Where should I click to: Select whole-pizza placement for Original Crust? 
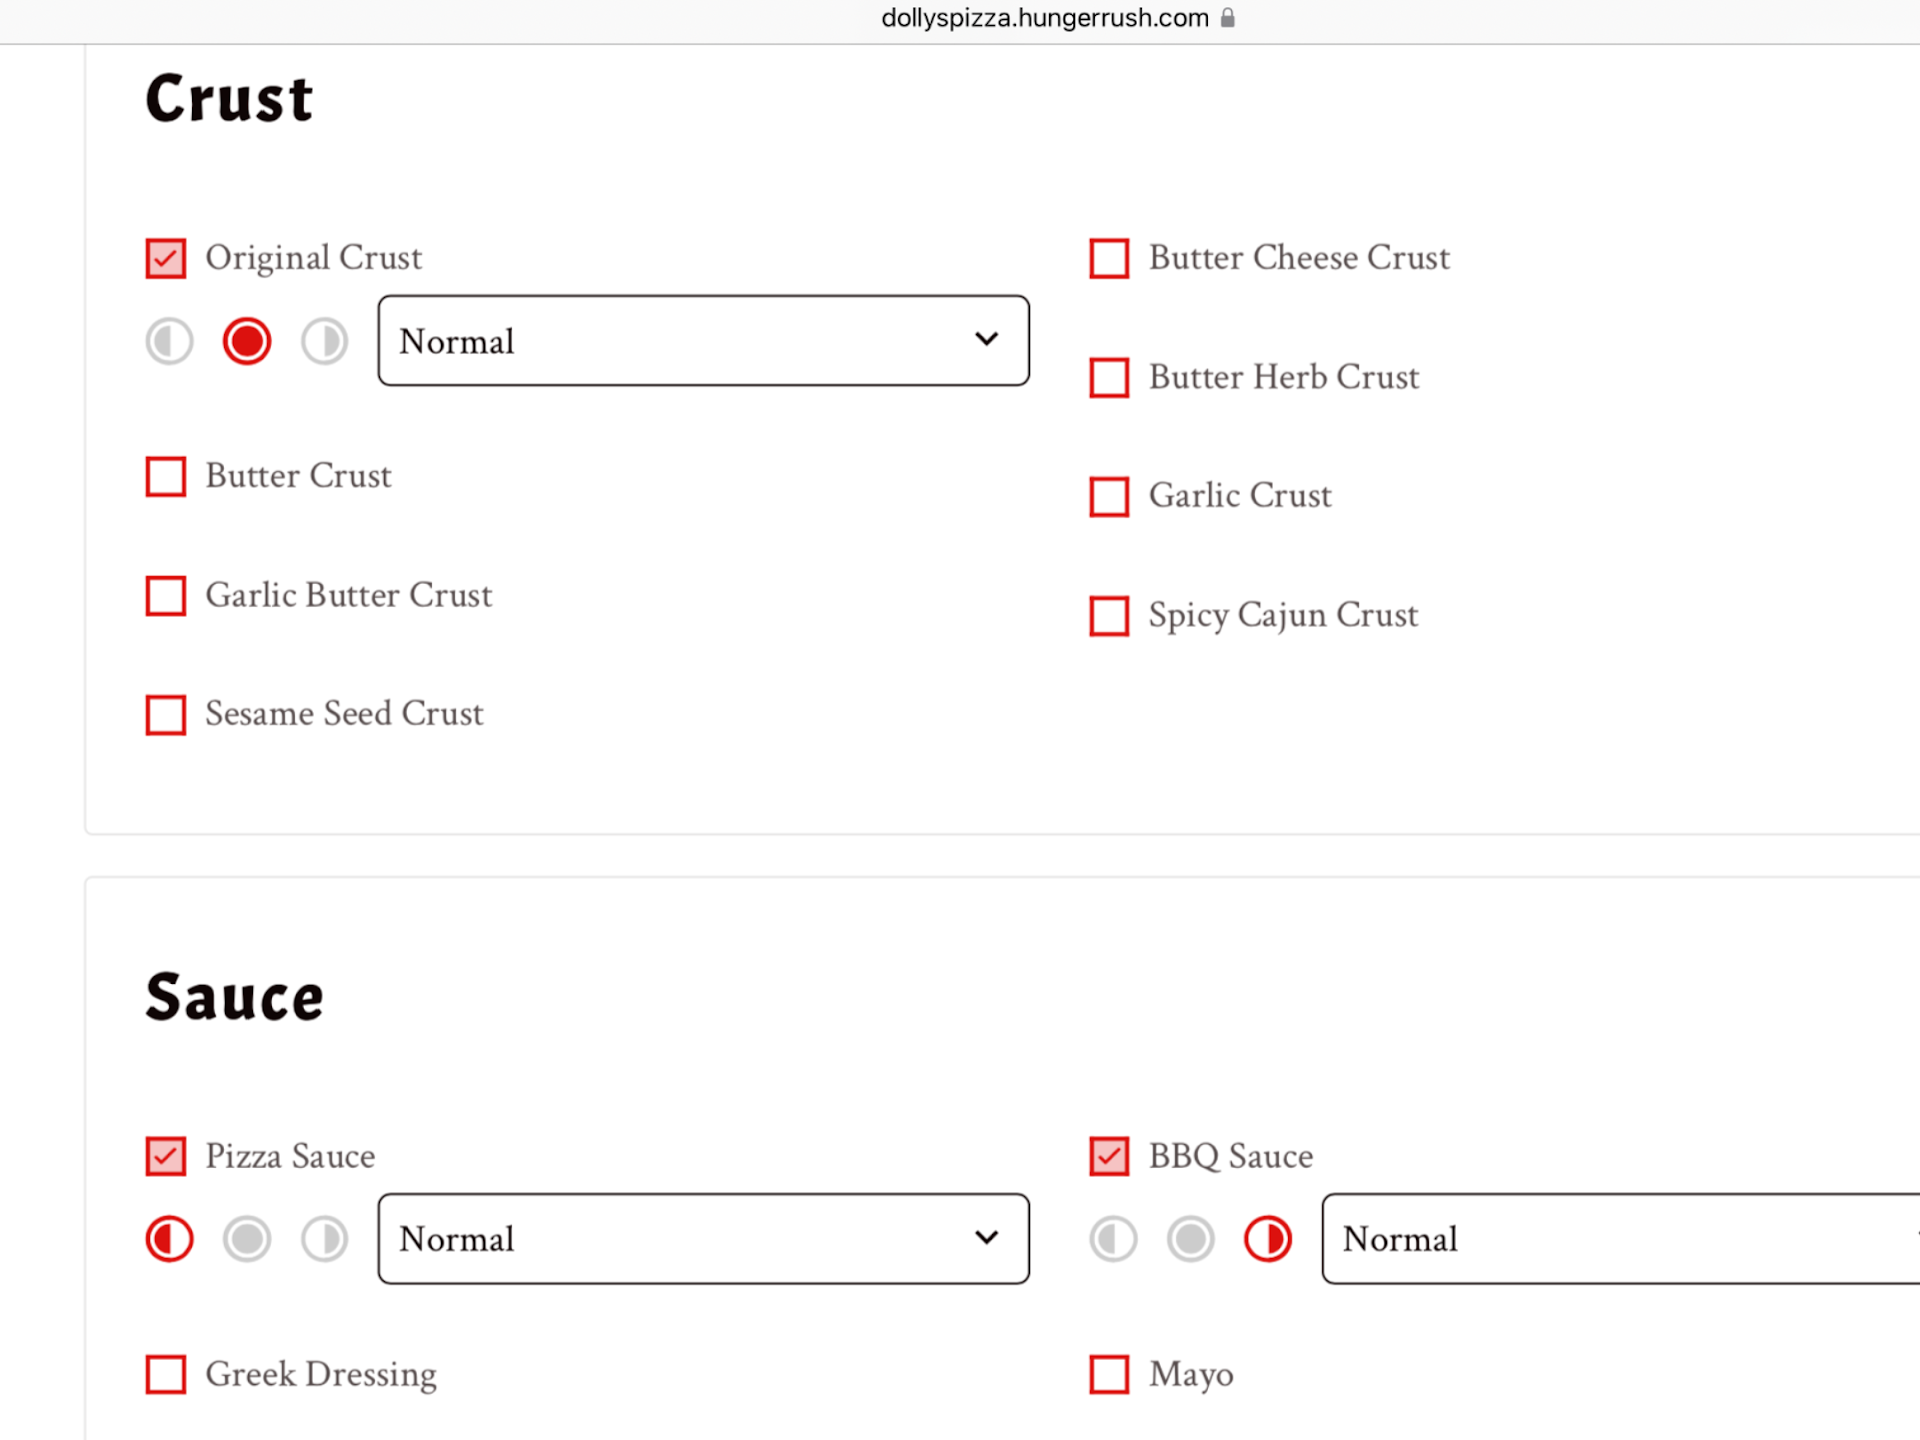[x=247, y=341]
